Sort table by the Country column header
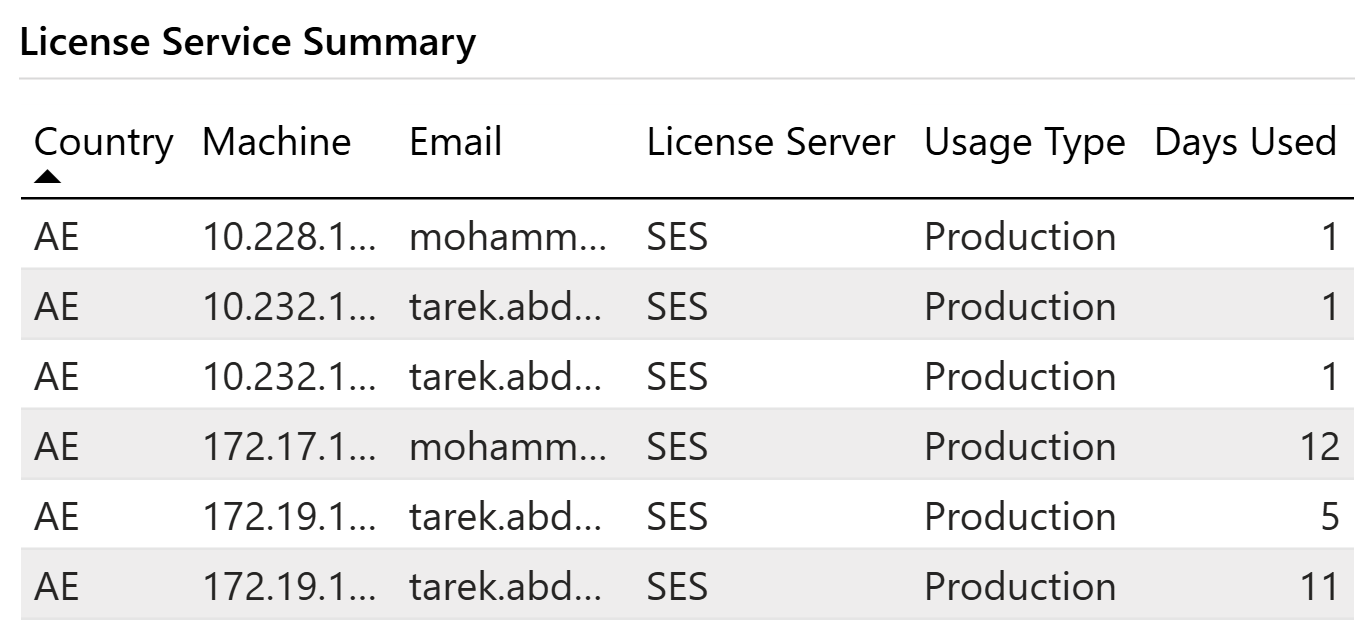This screenshot has height=620, width=1355. click(x=103, y=143)
